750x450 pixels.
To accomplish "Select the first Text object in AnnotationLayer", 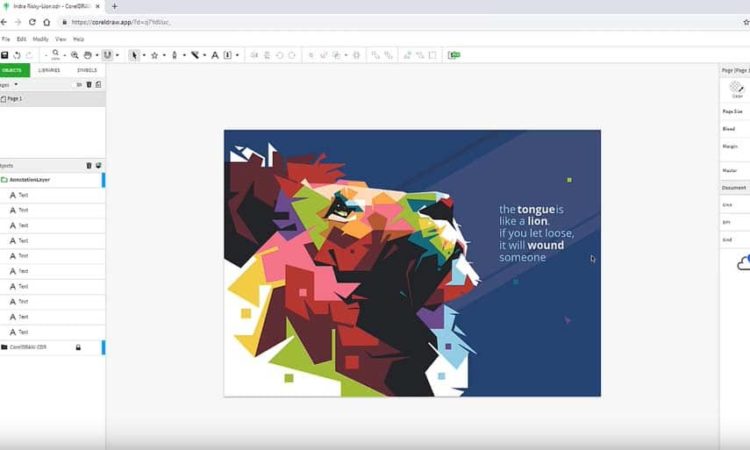I will click(22, 195).
